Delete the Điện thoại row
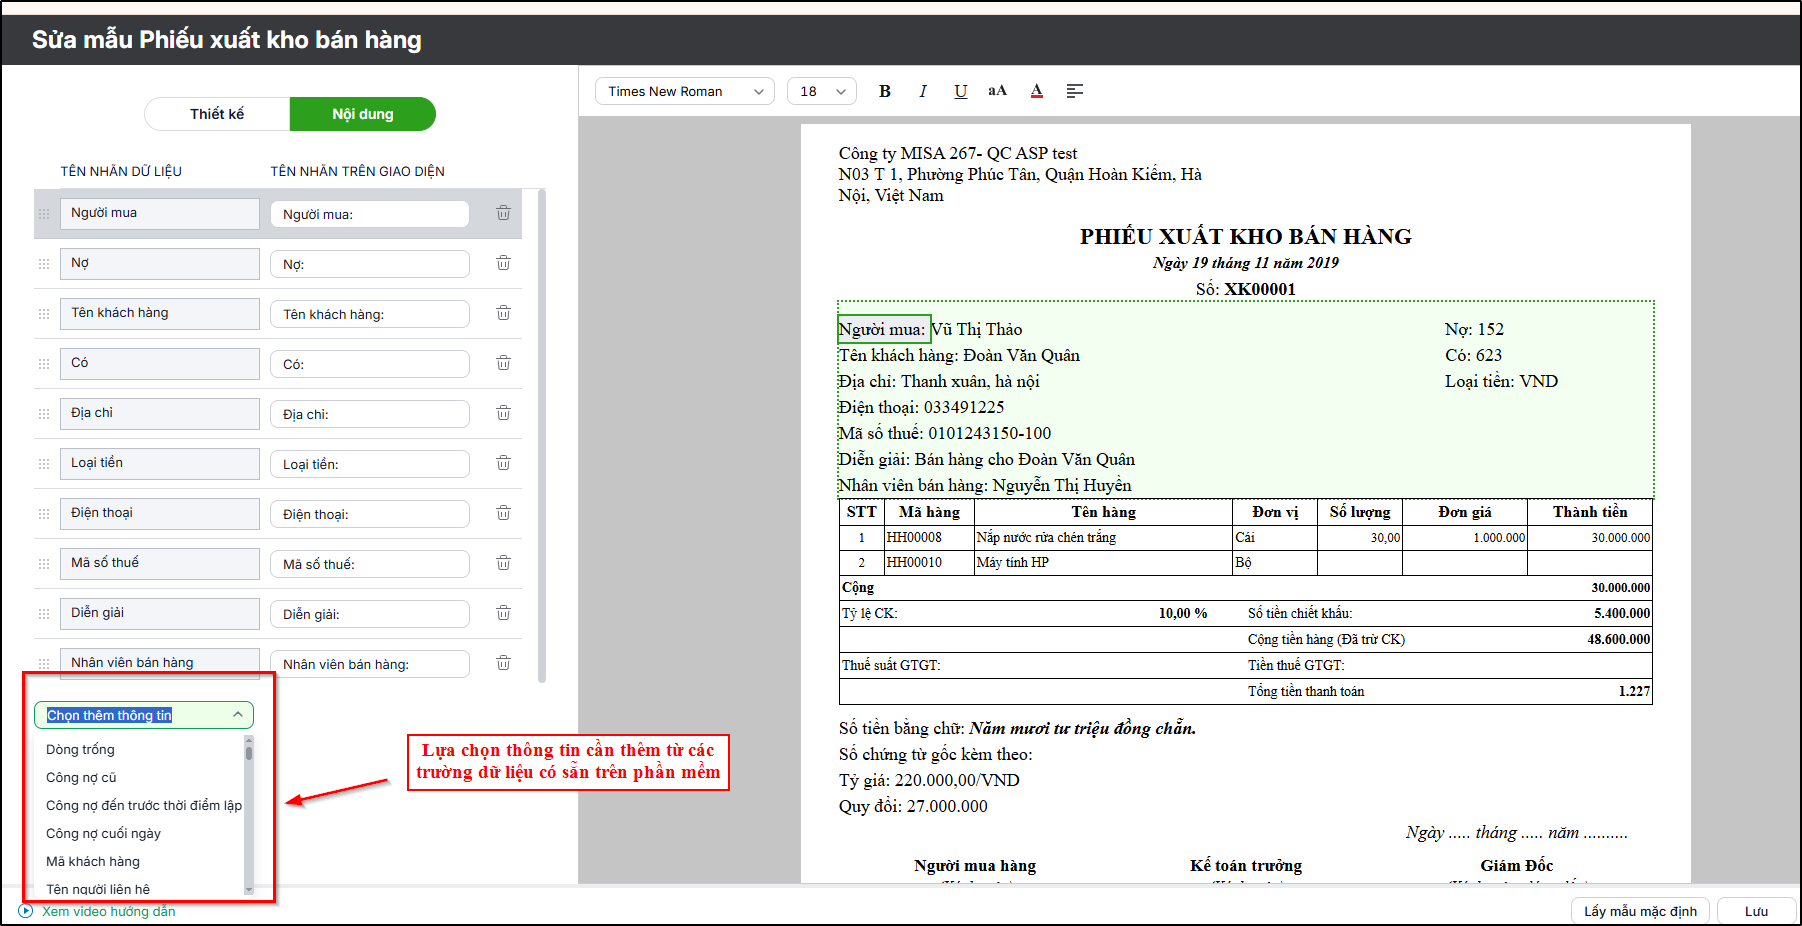The width and height of the screenshot is (1802, 926). [x=503, y=513]
